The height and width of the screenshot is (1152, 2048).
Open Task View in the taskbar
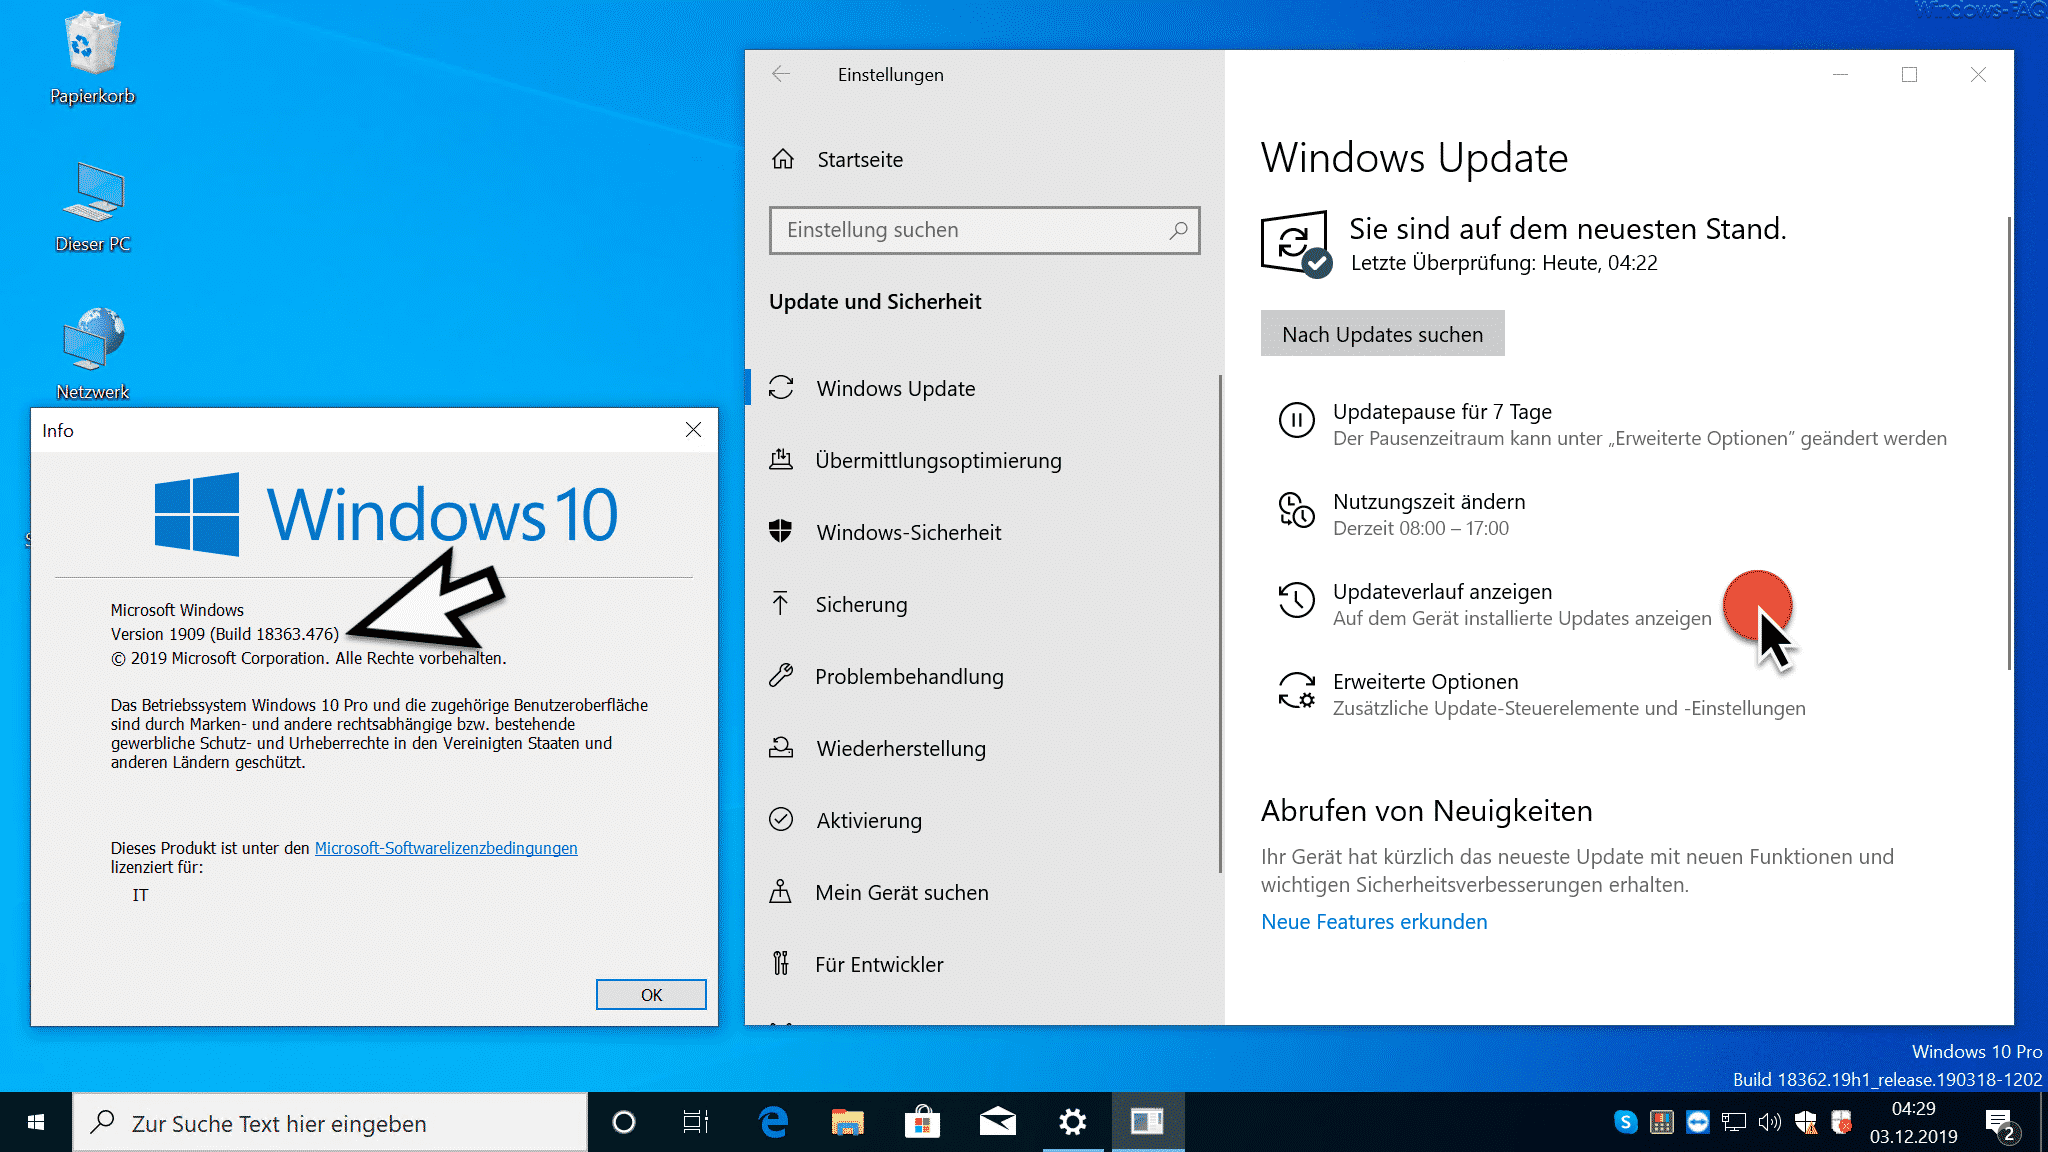pos(696,1122)
